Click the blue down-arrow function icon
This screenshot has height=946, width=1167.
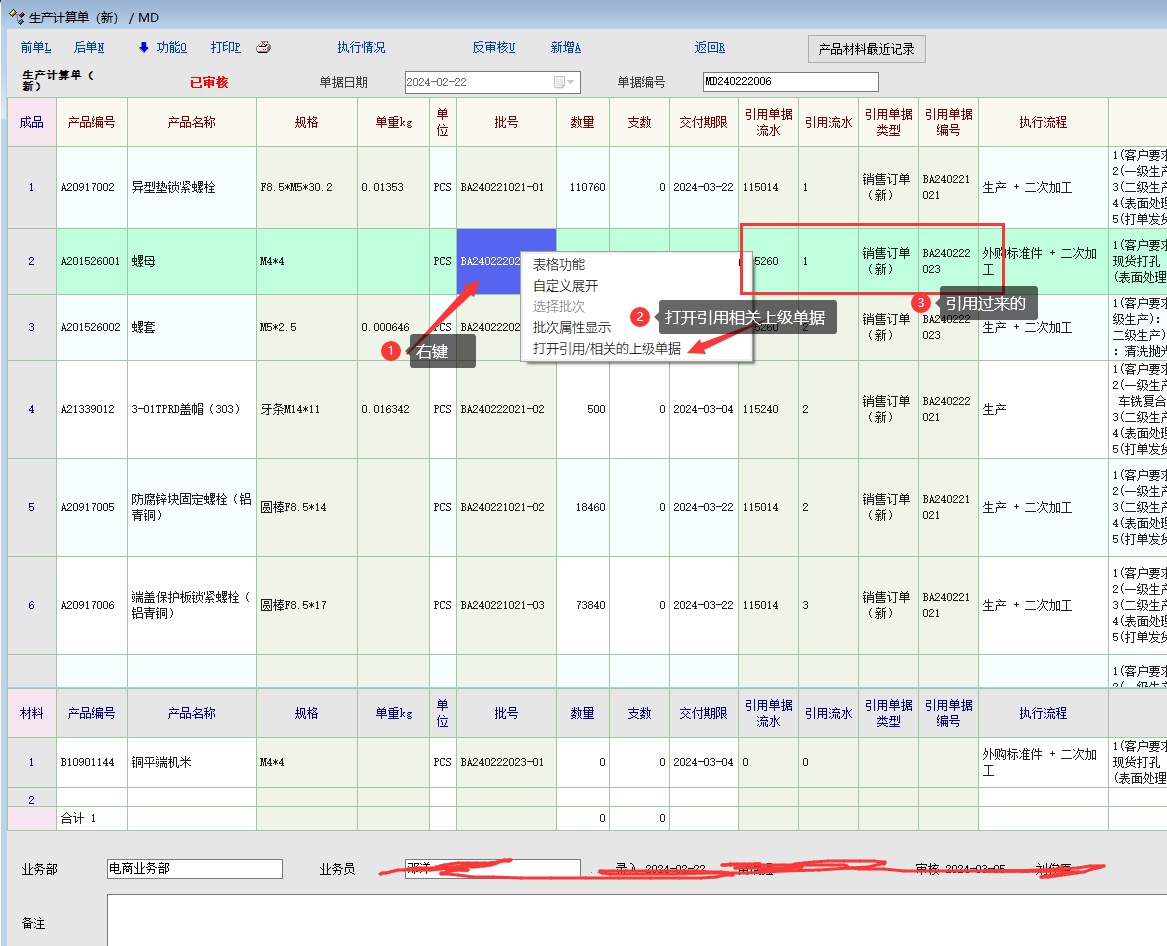point(143,47)
